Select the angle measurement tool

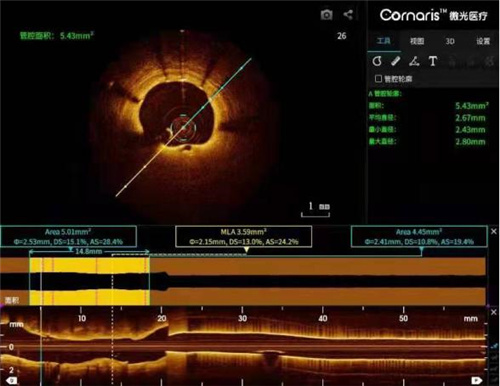414,61
